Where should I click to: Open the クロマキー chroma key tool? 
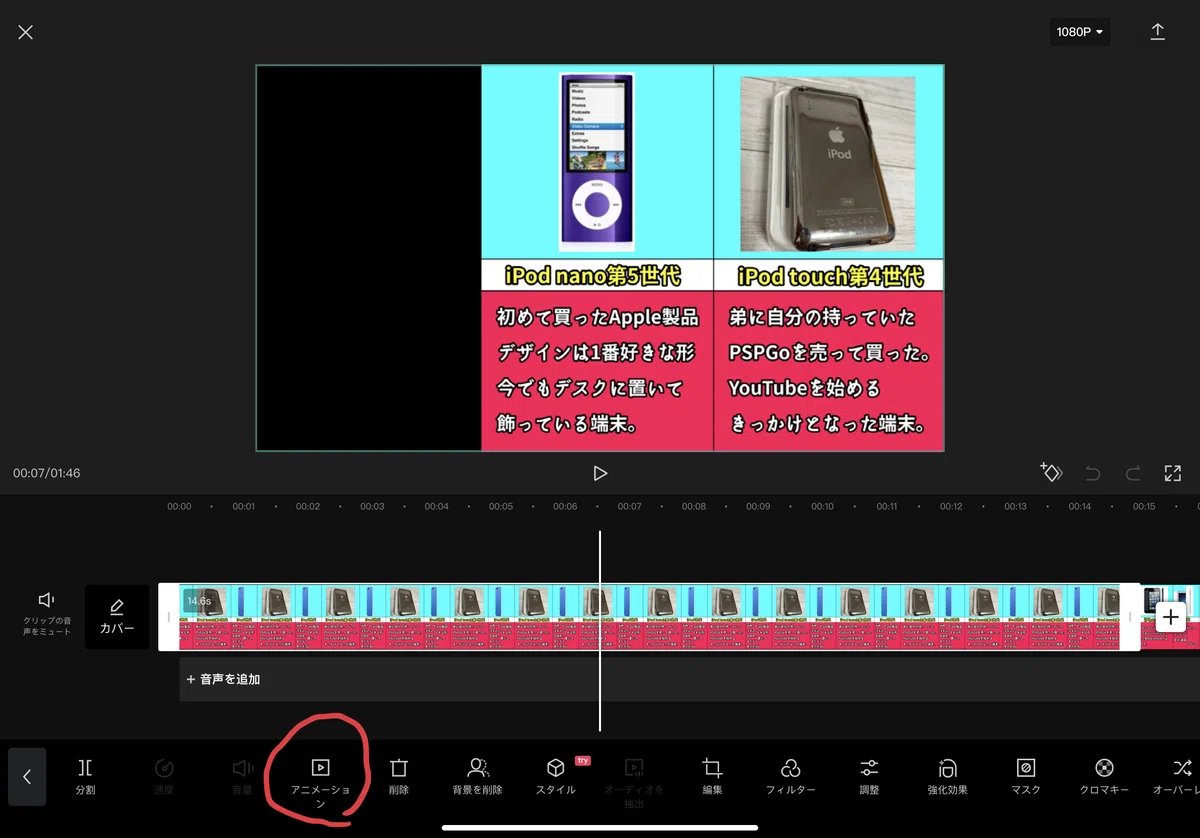click(1104, 776)
